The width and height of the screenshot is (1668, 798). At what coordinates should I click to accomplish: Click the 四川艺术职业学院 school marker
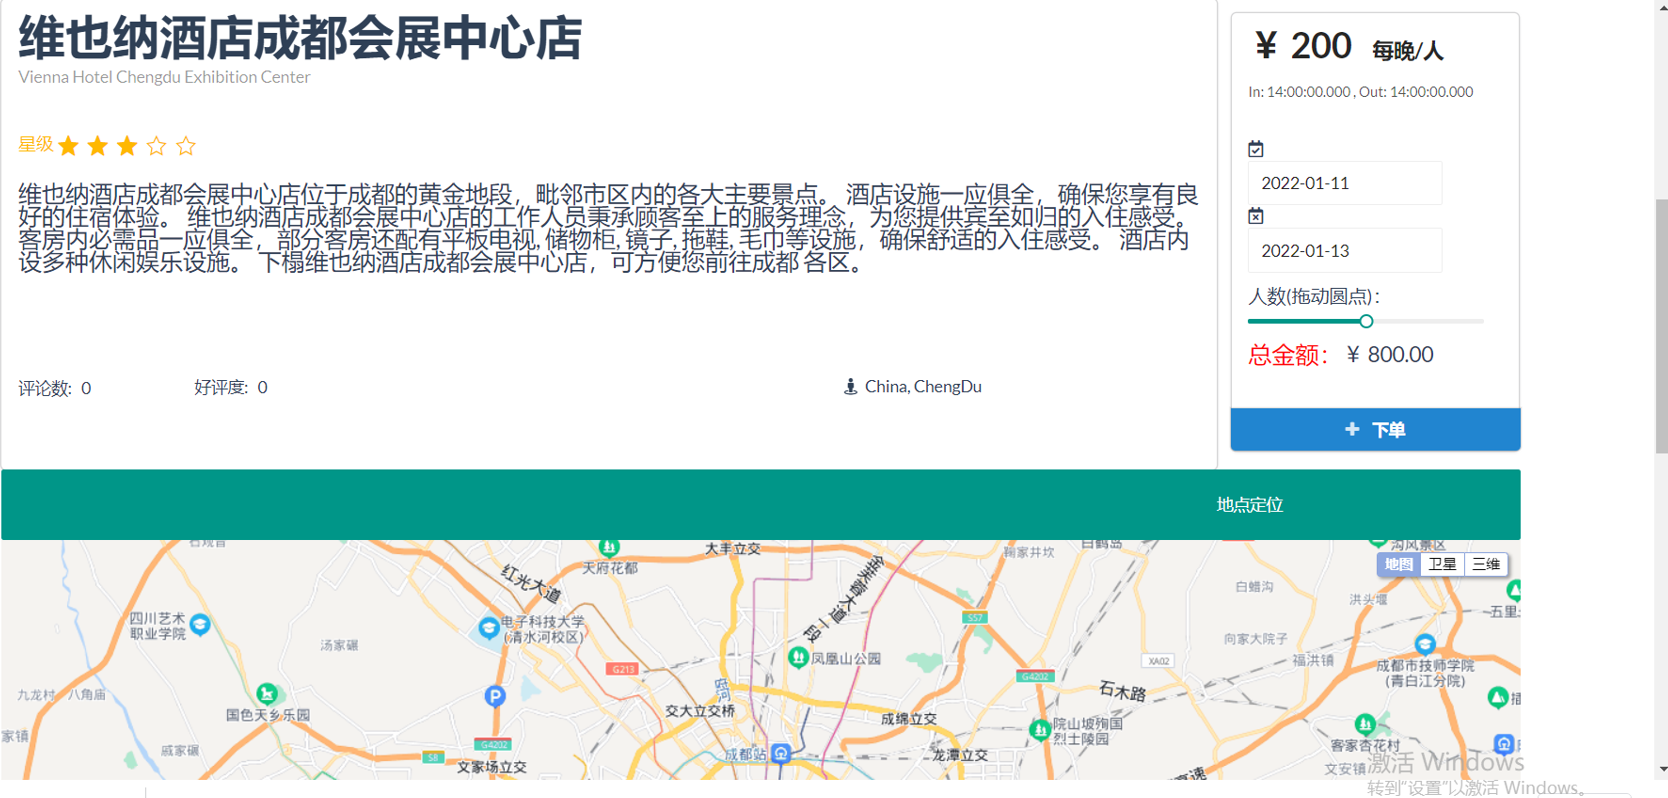tap(200, 624)
